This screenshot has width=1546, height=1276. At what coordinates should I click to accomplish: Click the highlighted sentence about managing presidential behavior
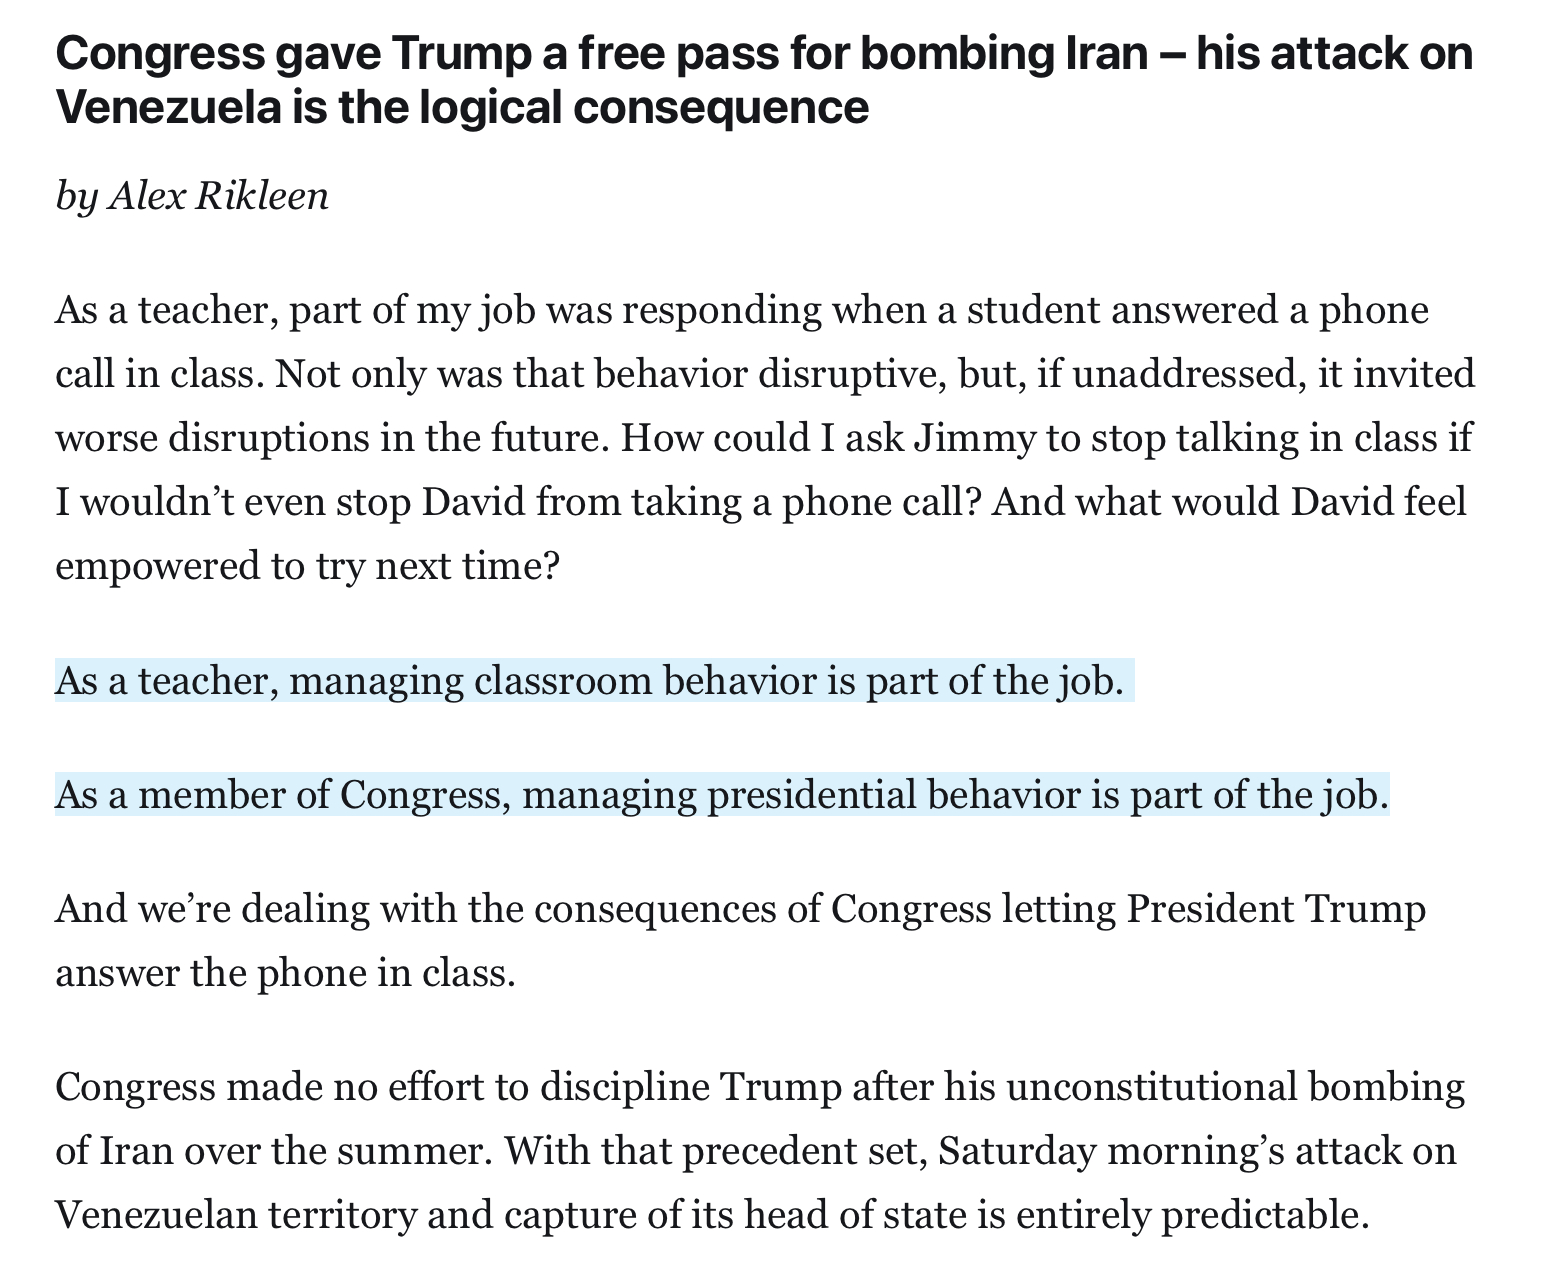point(721,795)
